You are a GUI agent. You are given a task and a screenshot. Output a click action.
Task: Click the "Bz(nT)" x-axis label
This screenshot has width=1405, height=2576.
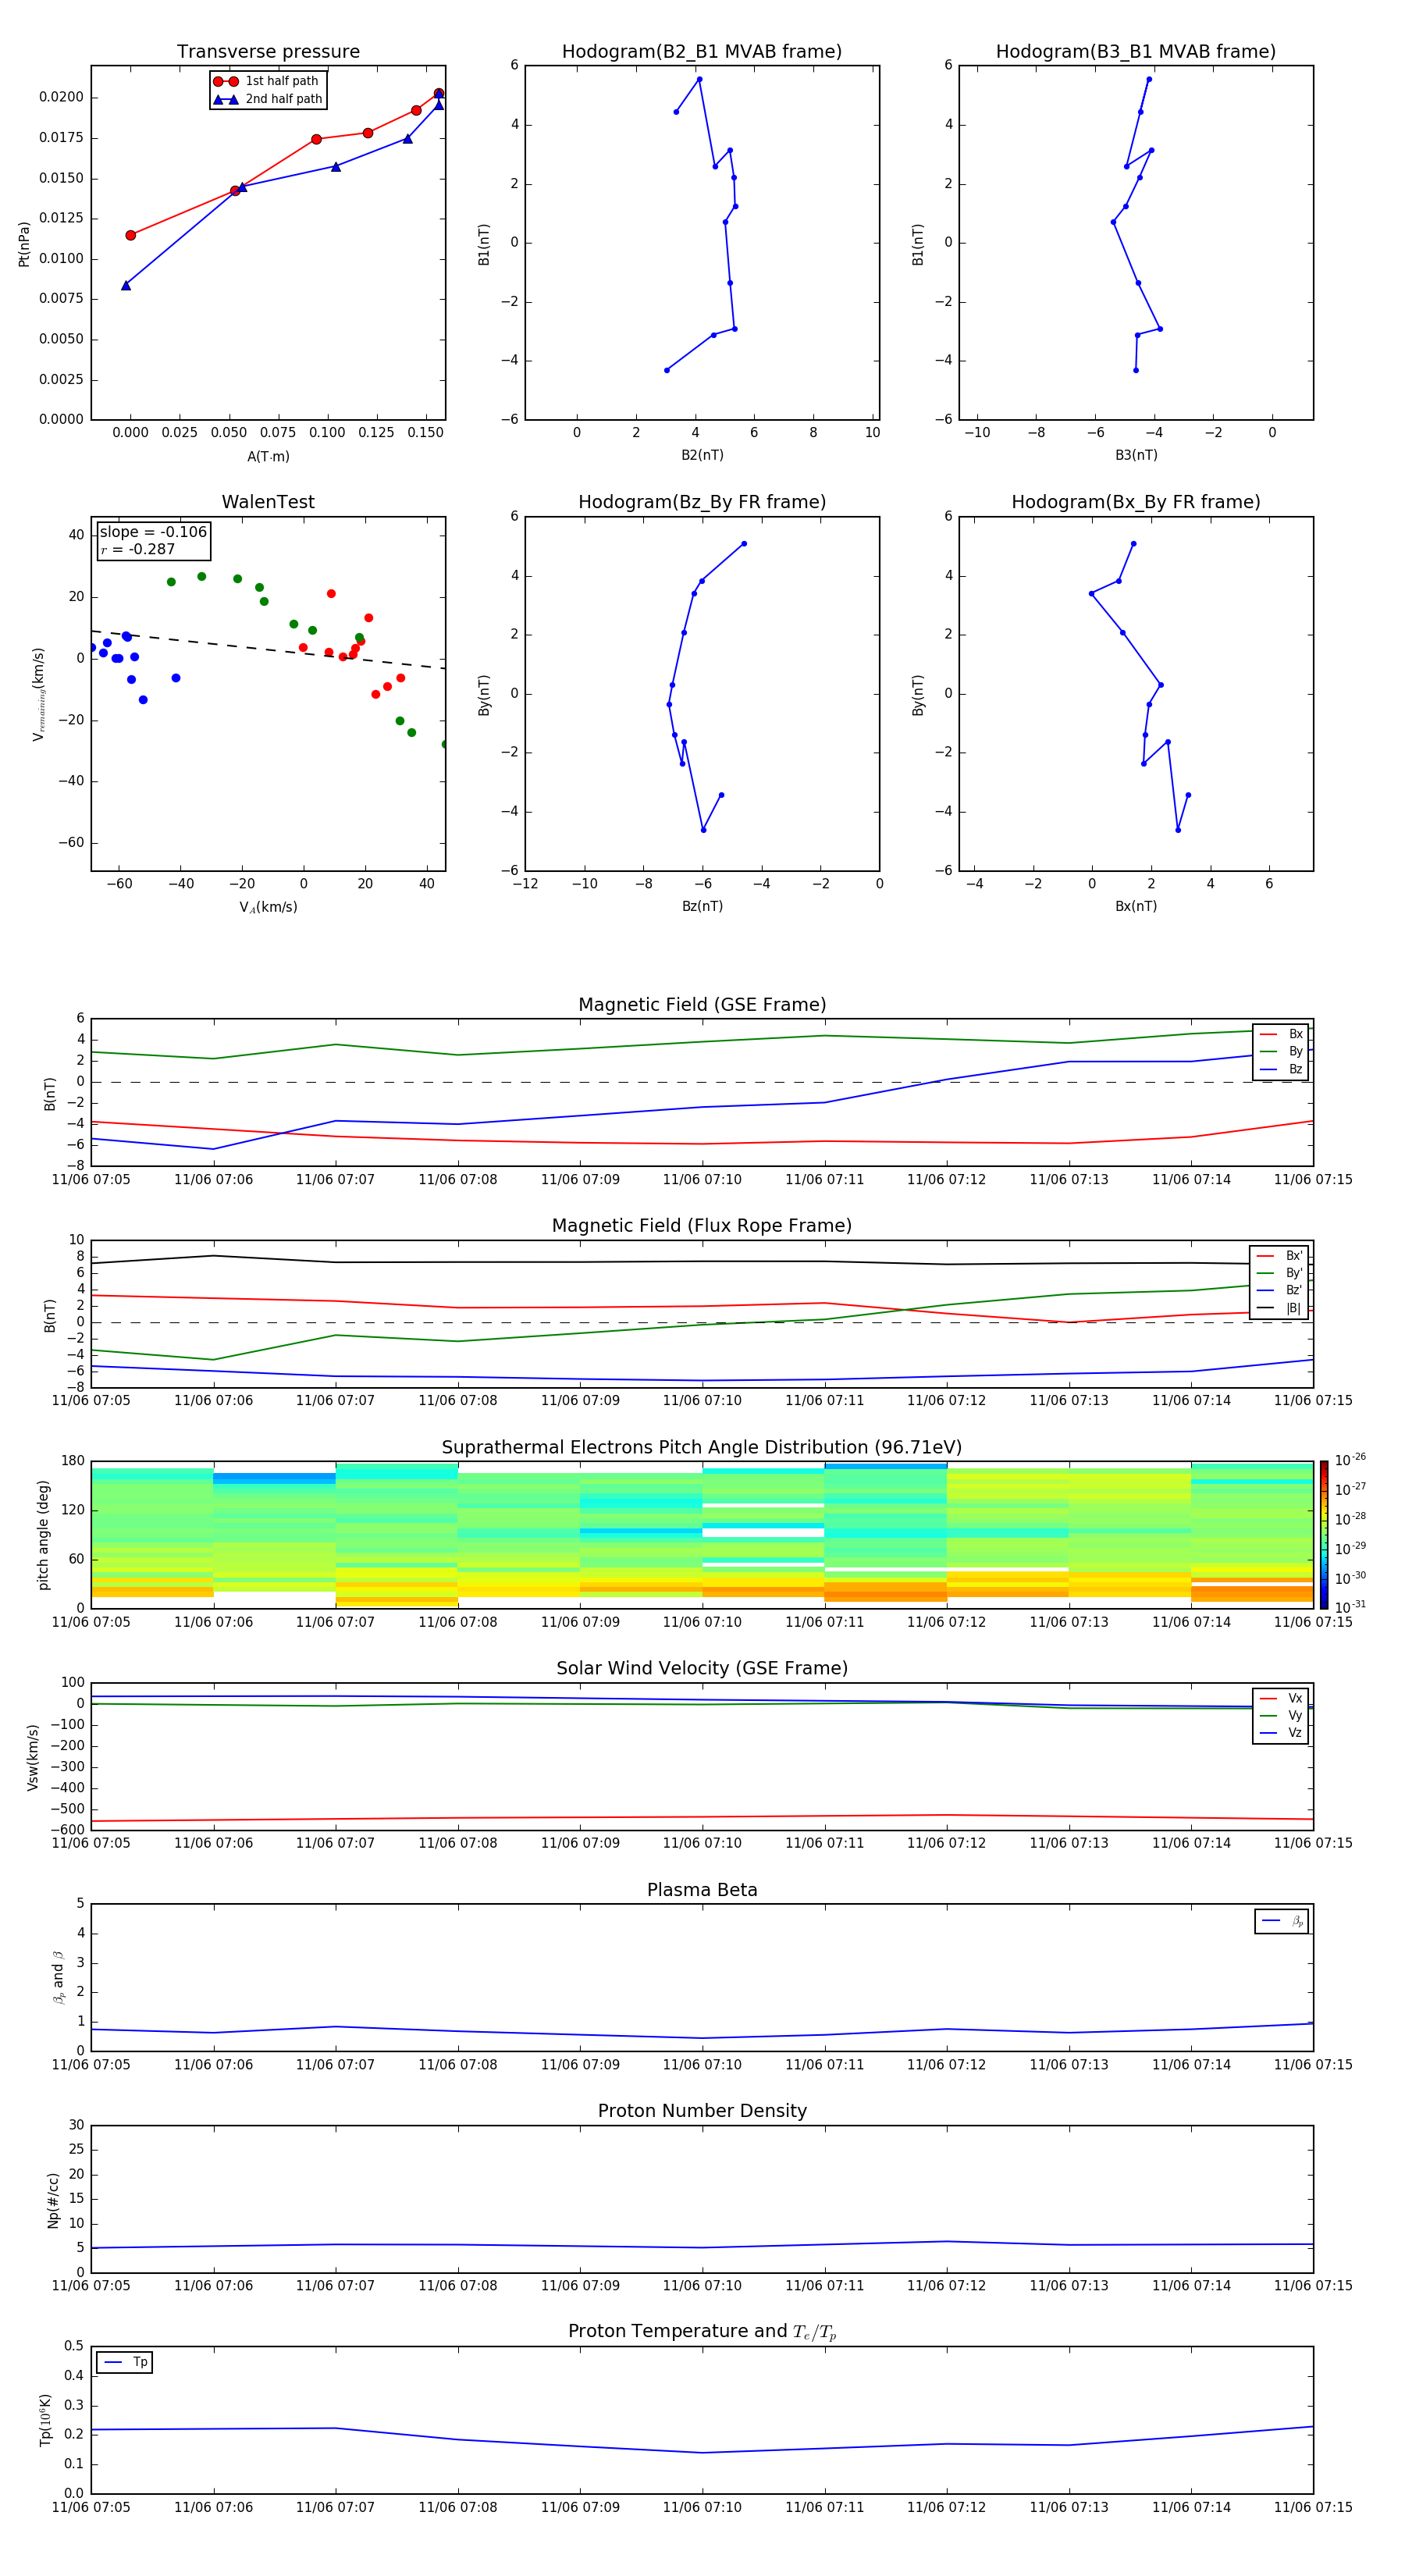pyautogui.click(x=702, y=906)
